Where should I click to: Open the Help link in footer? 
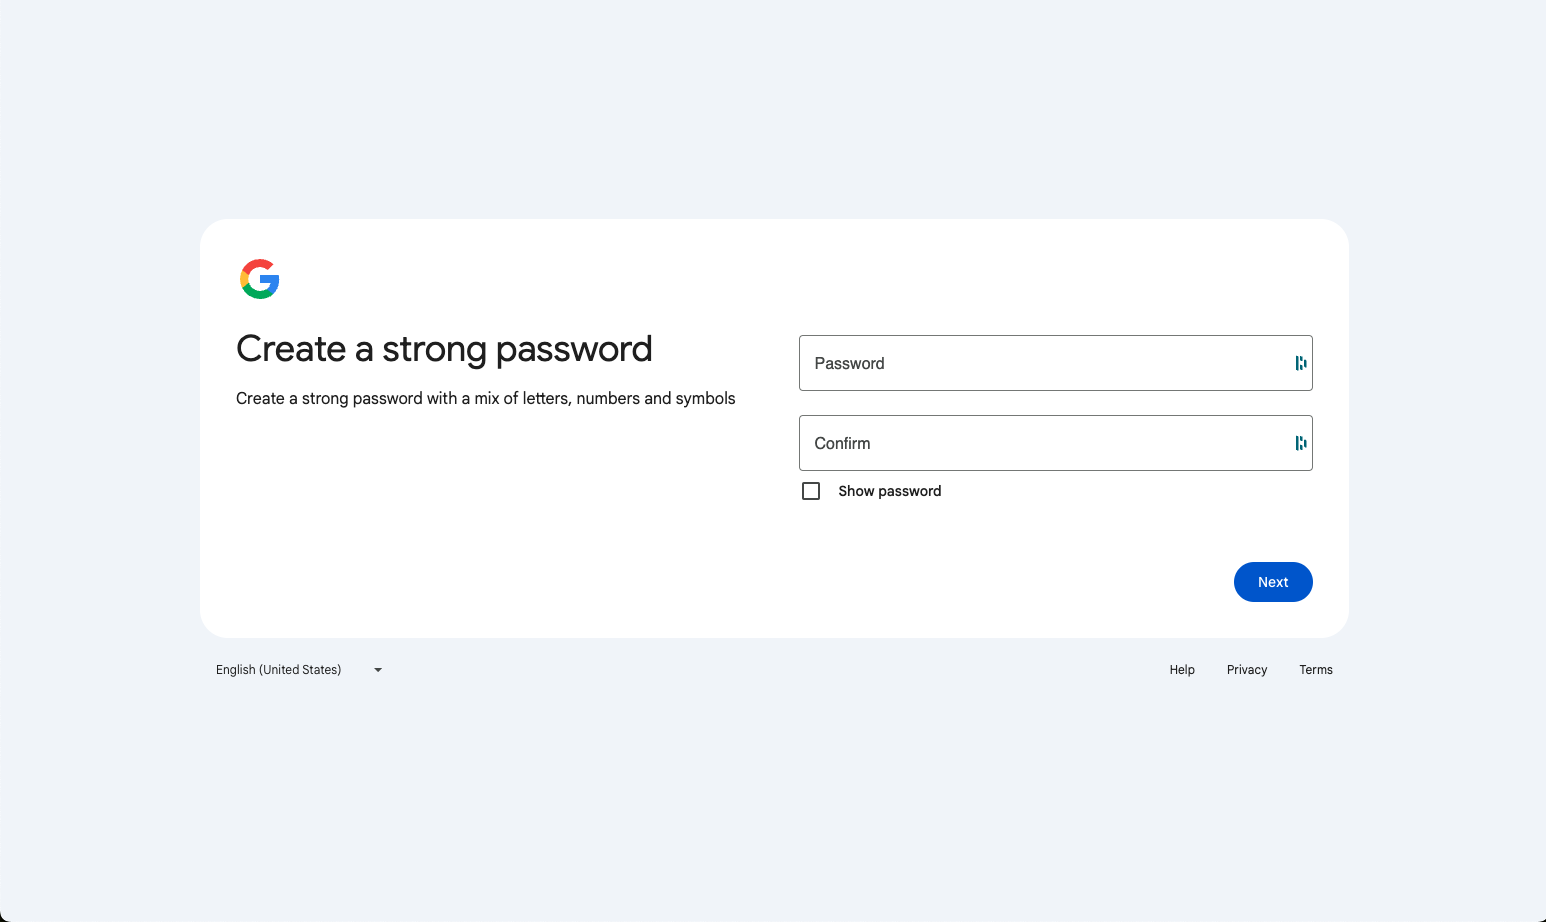1182,670
